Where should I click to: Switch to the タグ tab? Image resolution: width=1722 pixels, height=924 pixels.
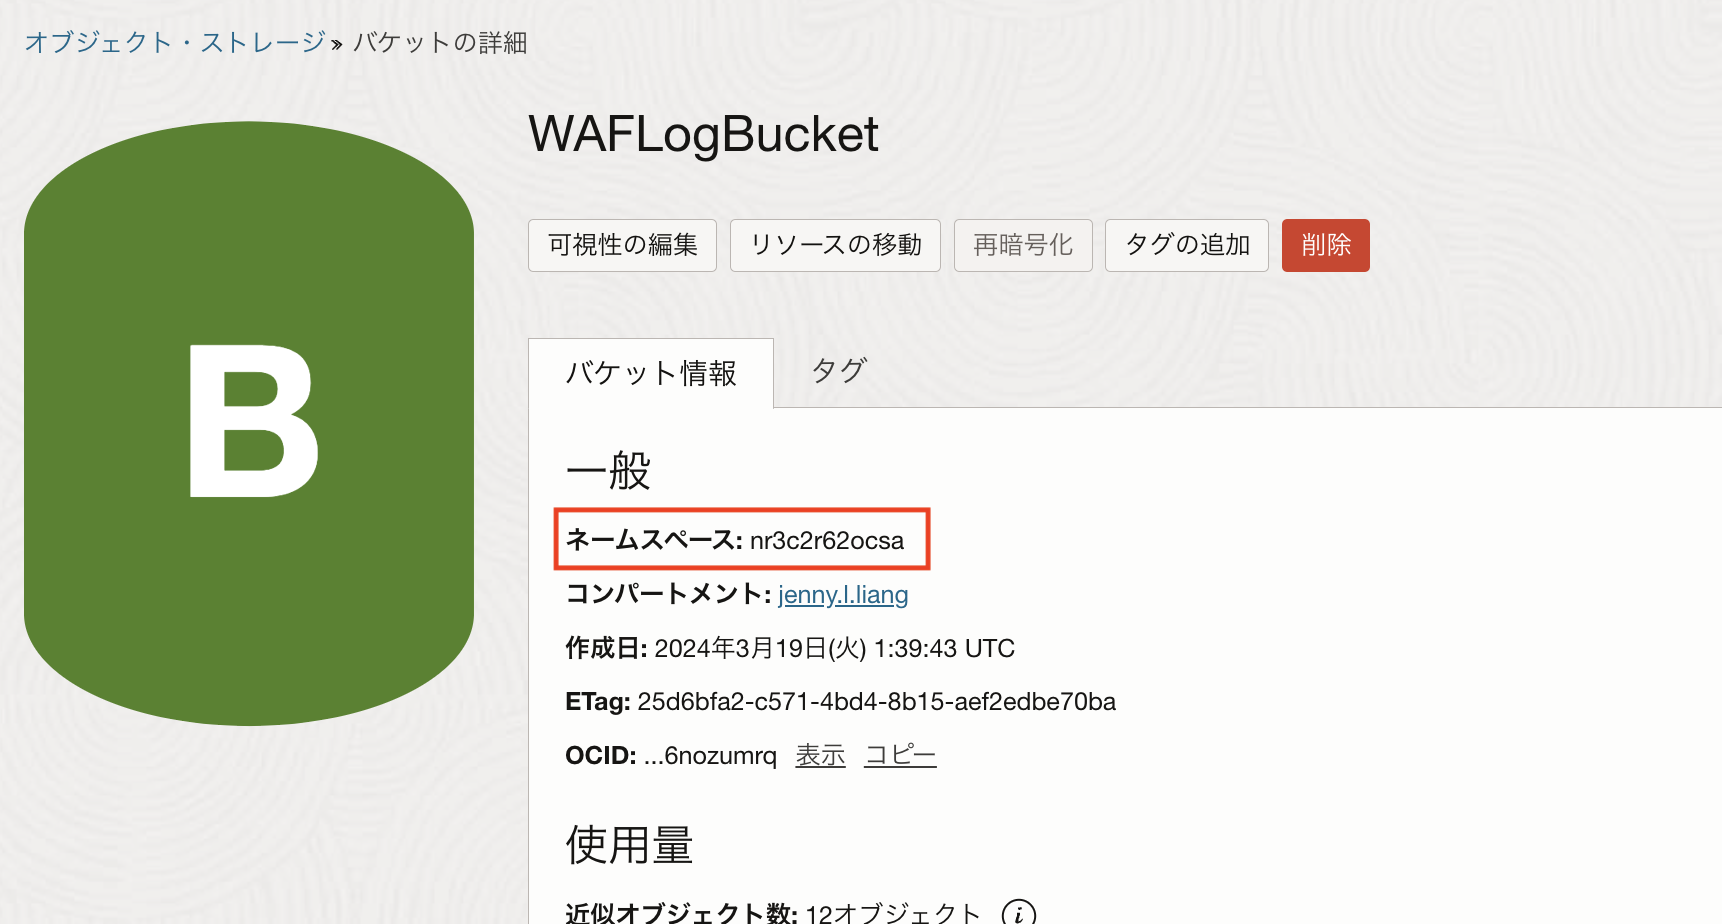pos(838,371)
